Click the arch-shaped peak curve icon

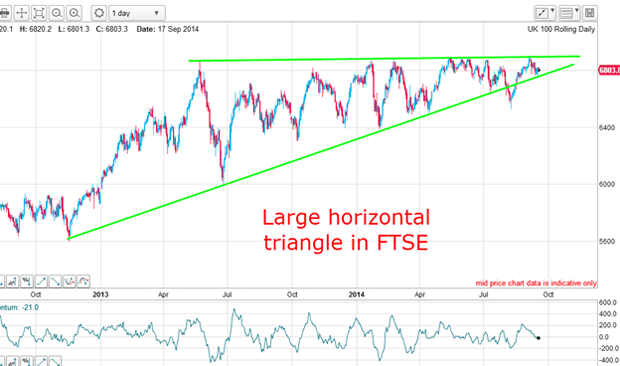click(83, 281)
